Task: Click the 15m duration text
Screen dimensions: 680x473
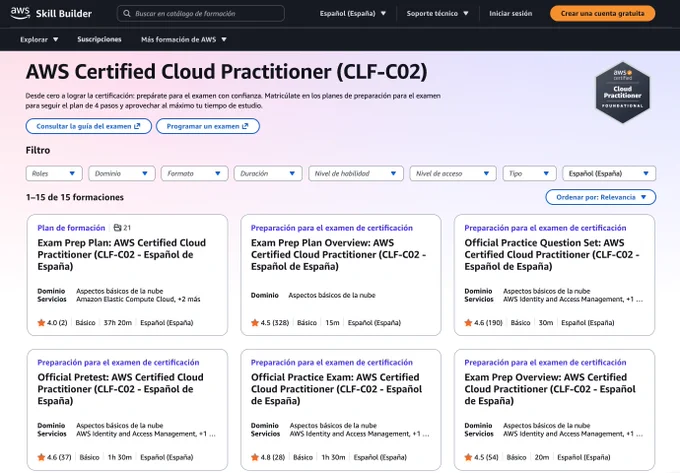Action: pyautogui.click(x=332, y=323)
